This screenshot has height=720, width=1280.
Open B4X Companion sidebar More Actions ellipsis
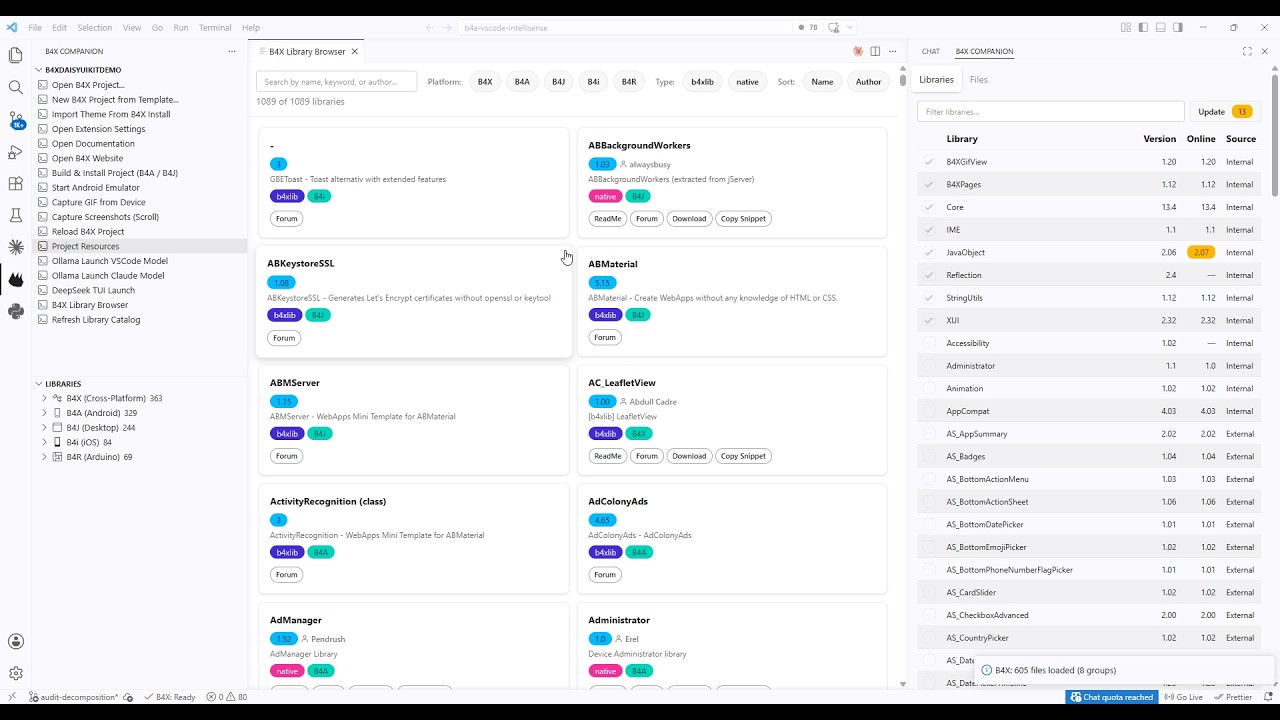[x=232, y=51]
